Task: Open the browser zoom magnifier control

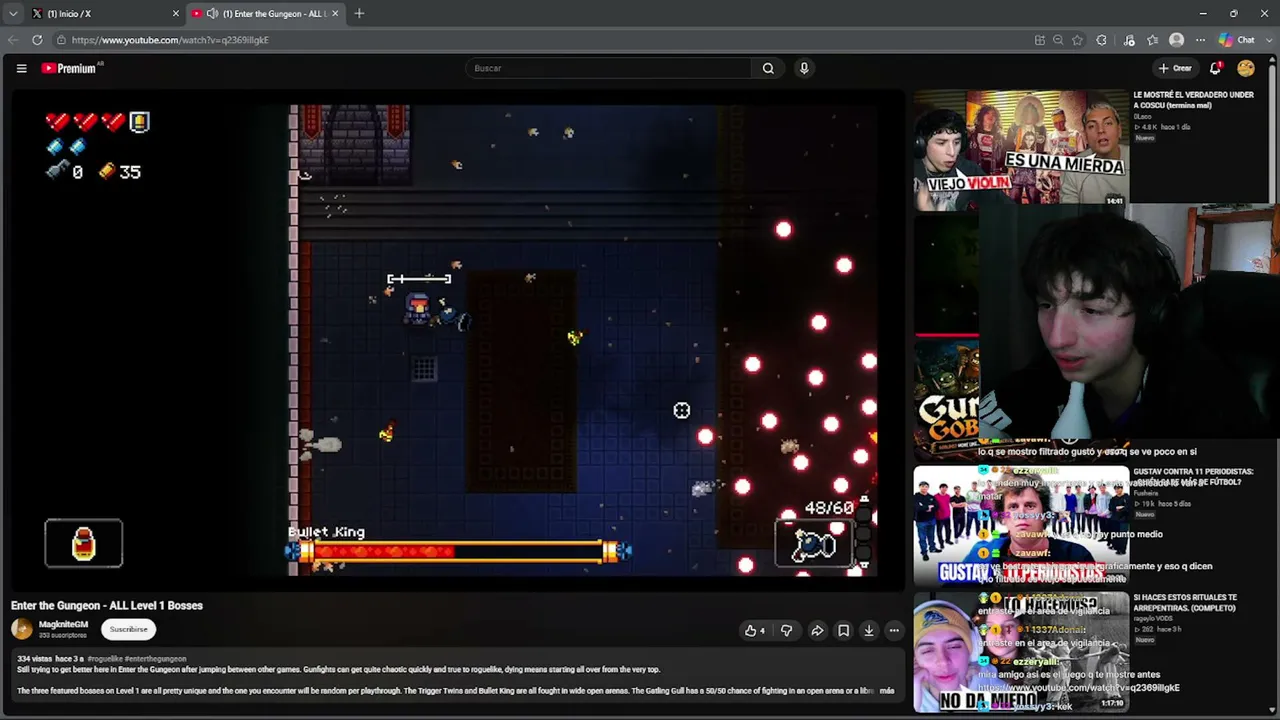Action: coord(1058,40)
